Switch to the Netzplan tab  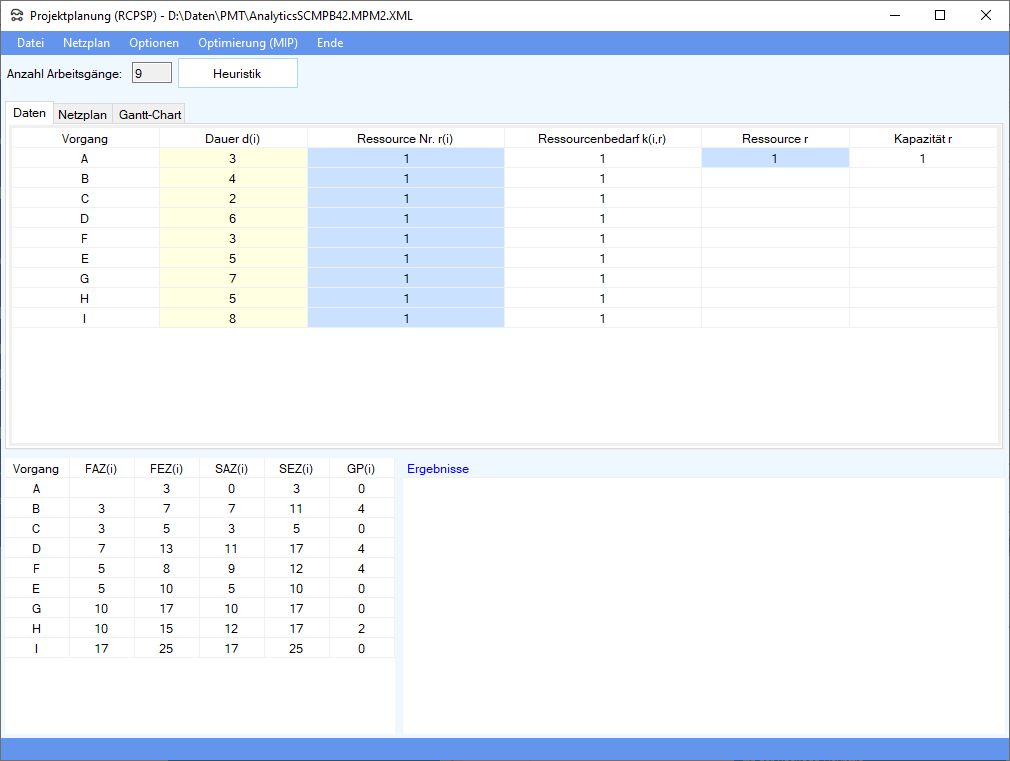(82, 115)
